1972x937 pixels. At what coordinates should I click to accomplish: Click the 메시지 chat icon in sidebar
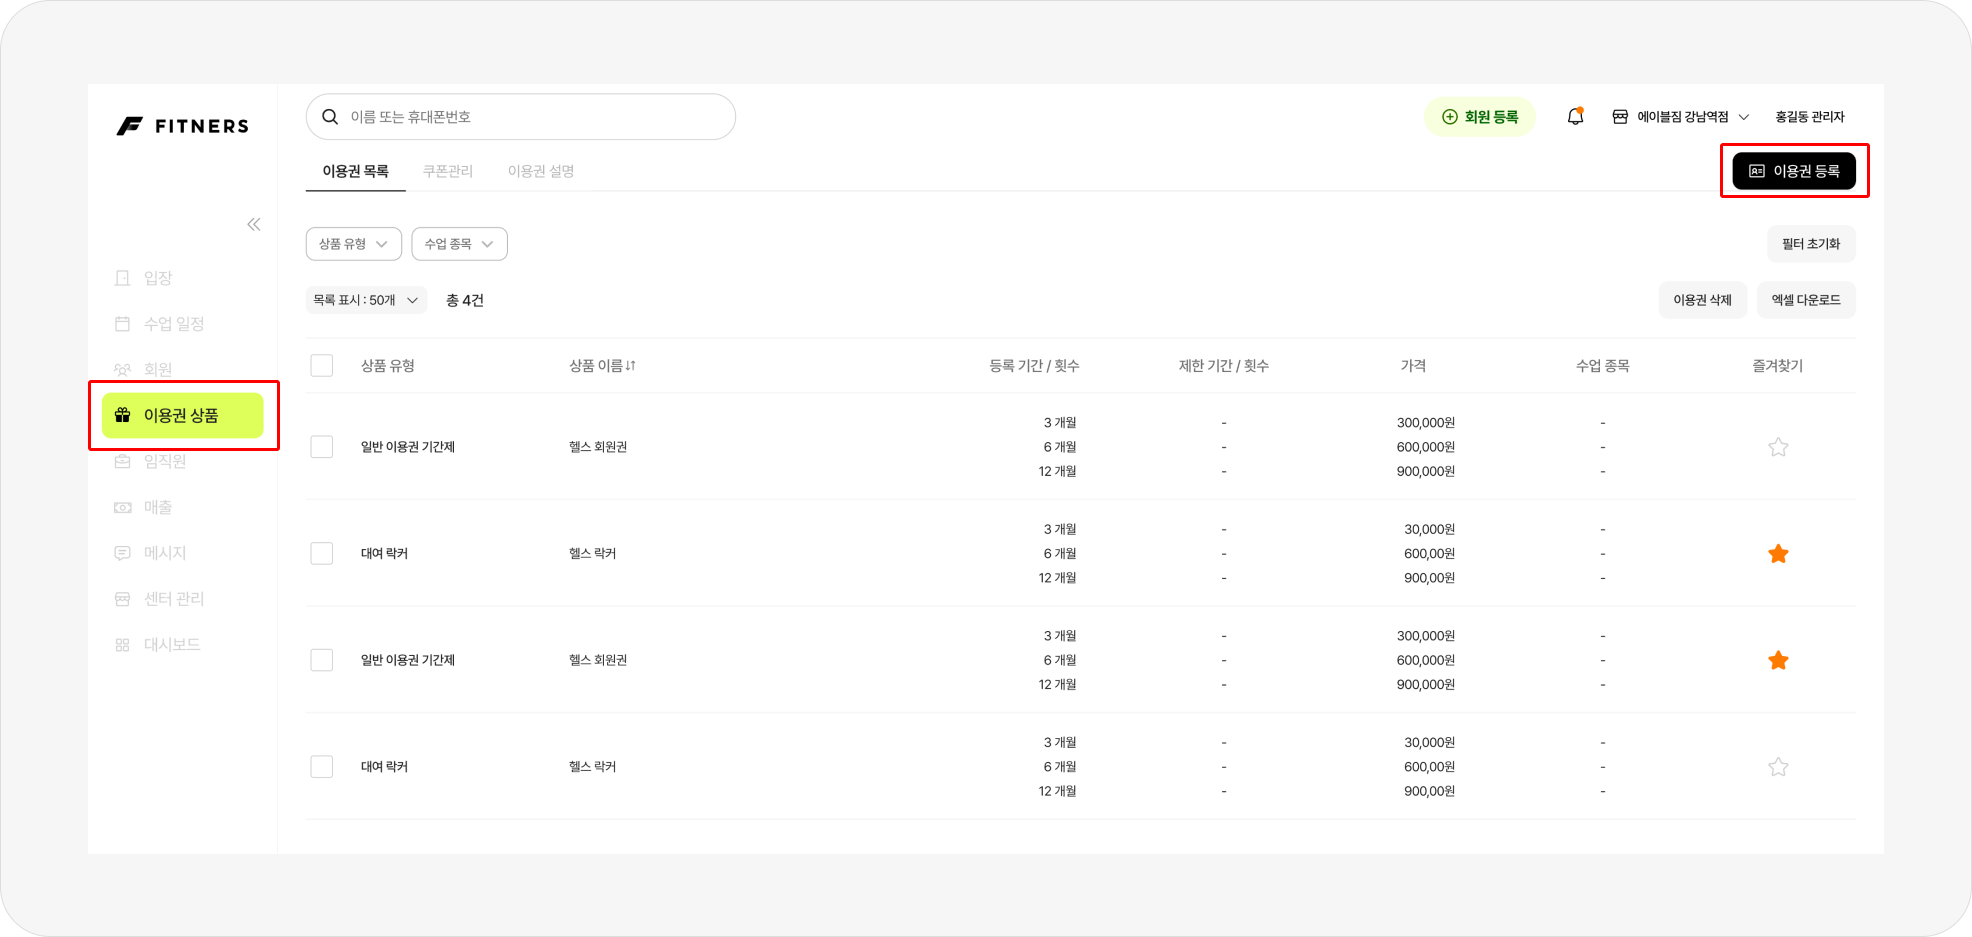click(123, 553)
